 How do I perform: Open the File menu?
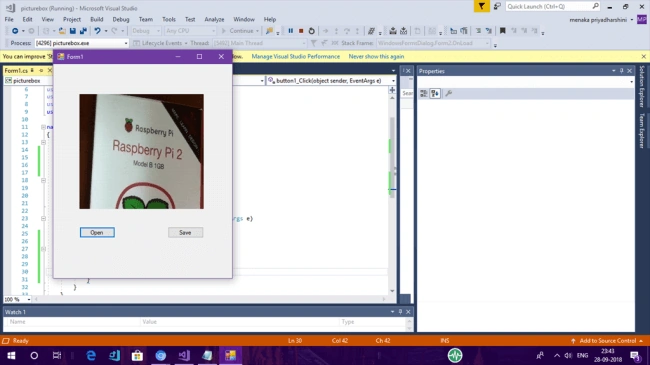[x=9, y=19]
